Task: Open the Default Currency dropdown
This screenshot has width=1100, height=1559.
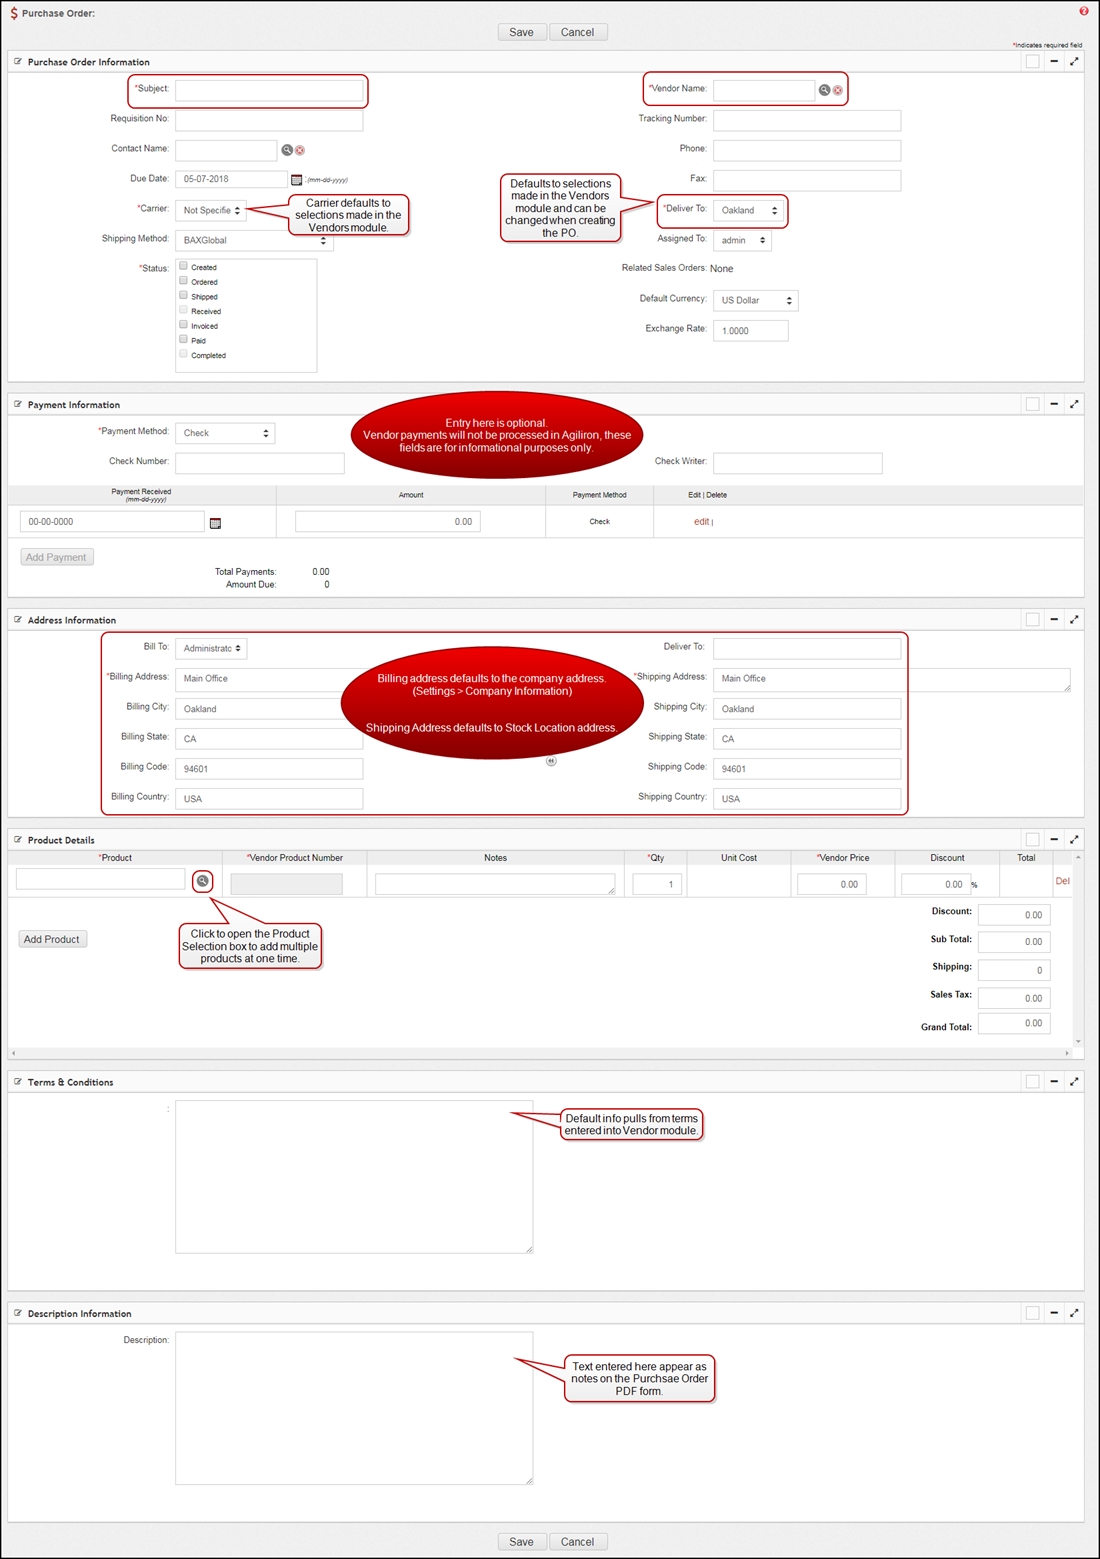Action: (756, 300)
